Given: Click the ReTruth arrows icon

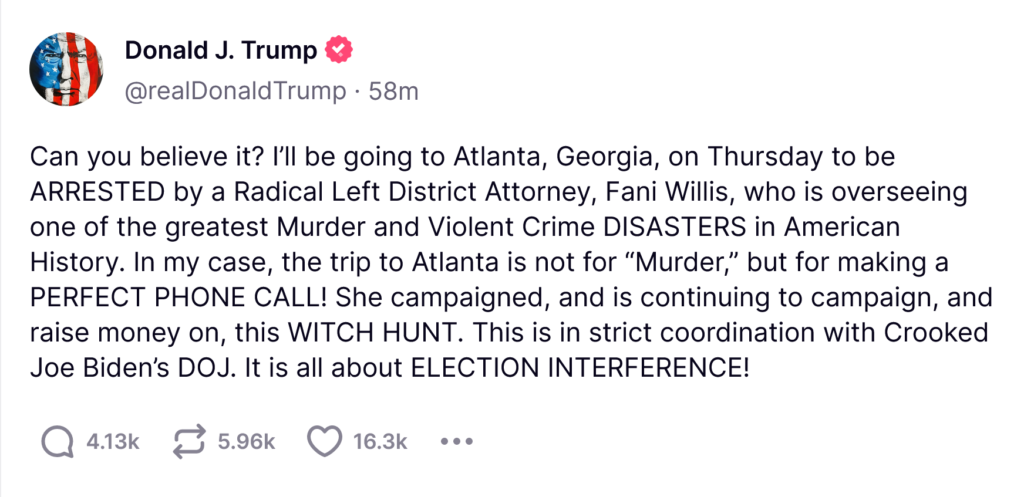Looking at the screenshot, I should pos(189,442).
